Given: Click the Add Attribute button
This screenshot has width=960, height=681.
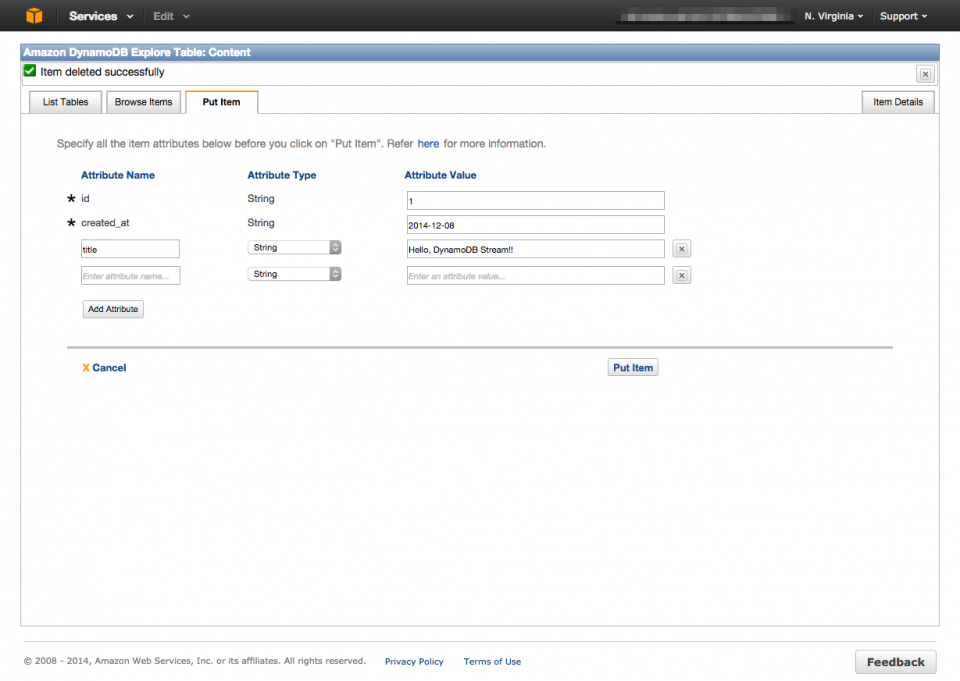Looking at the screenshot, I should (x=113, y=309).
